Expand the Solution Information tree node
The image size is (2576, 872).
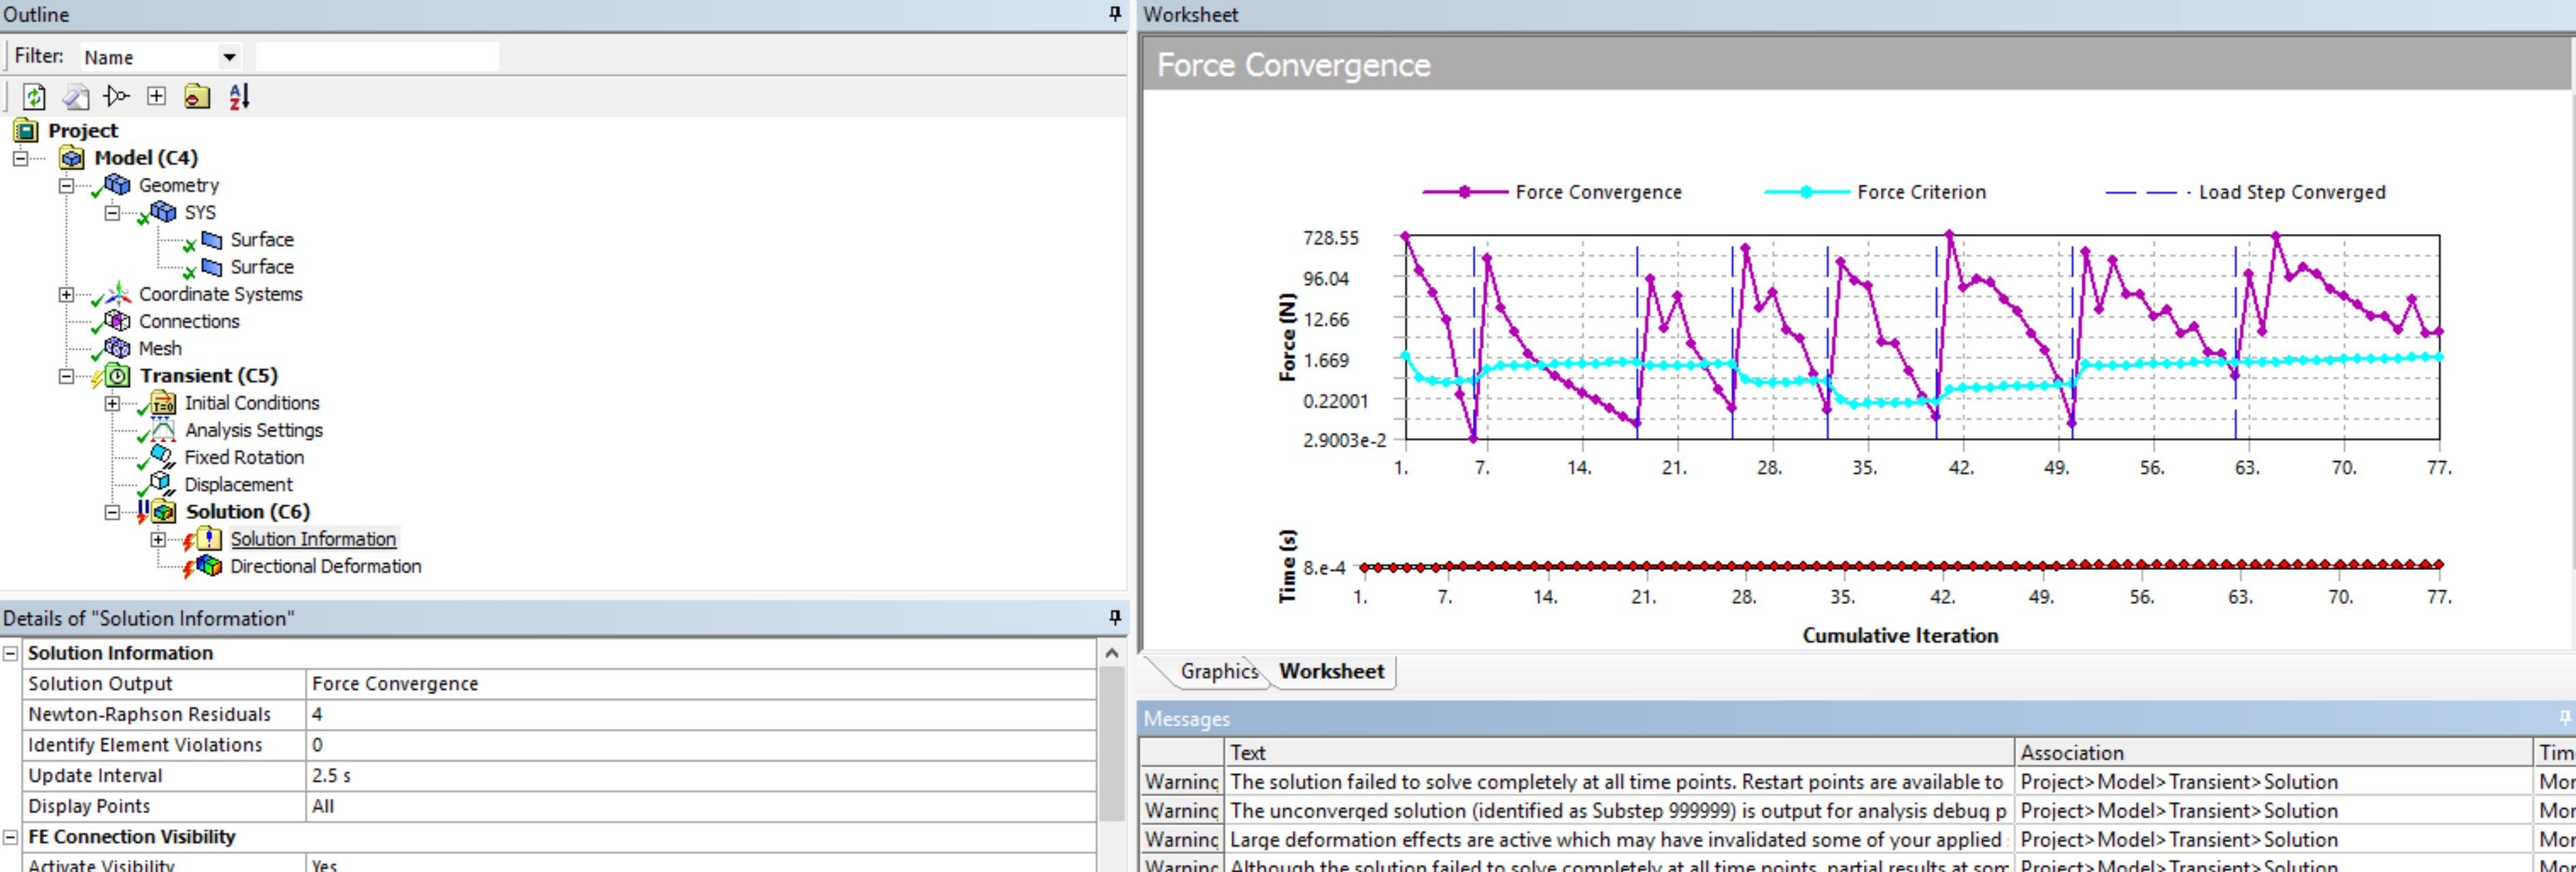click(158, 539)
